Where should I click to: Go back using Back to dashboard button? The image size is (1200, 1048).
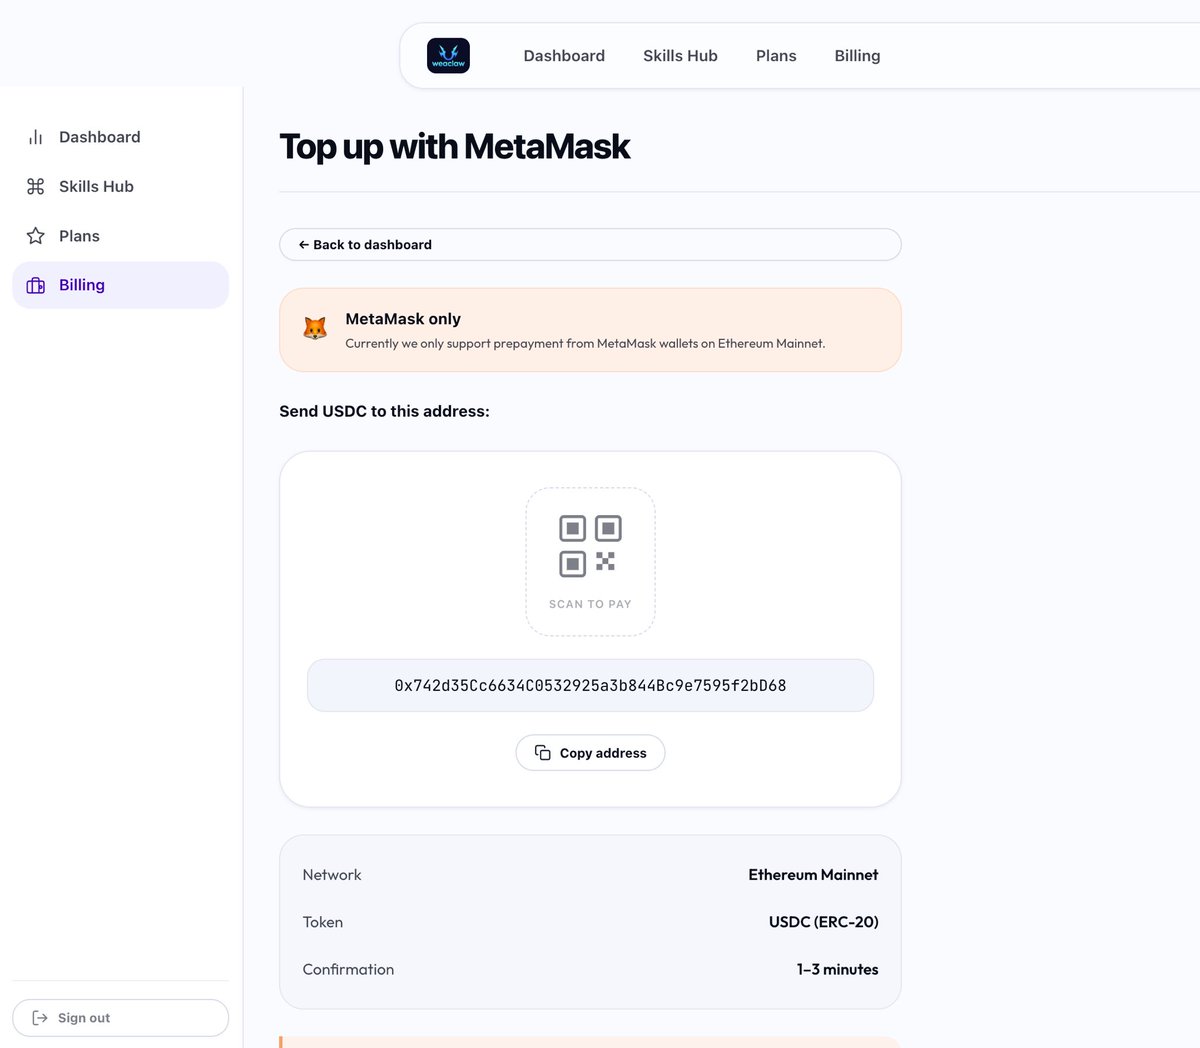[590, 245]
